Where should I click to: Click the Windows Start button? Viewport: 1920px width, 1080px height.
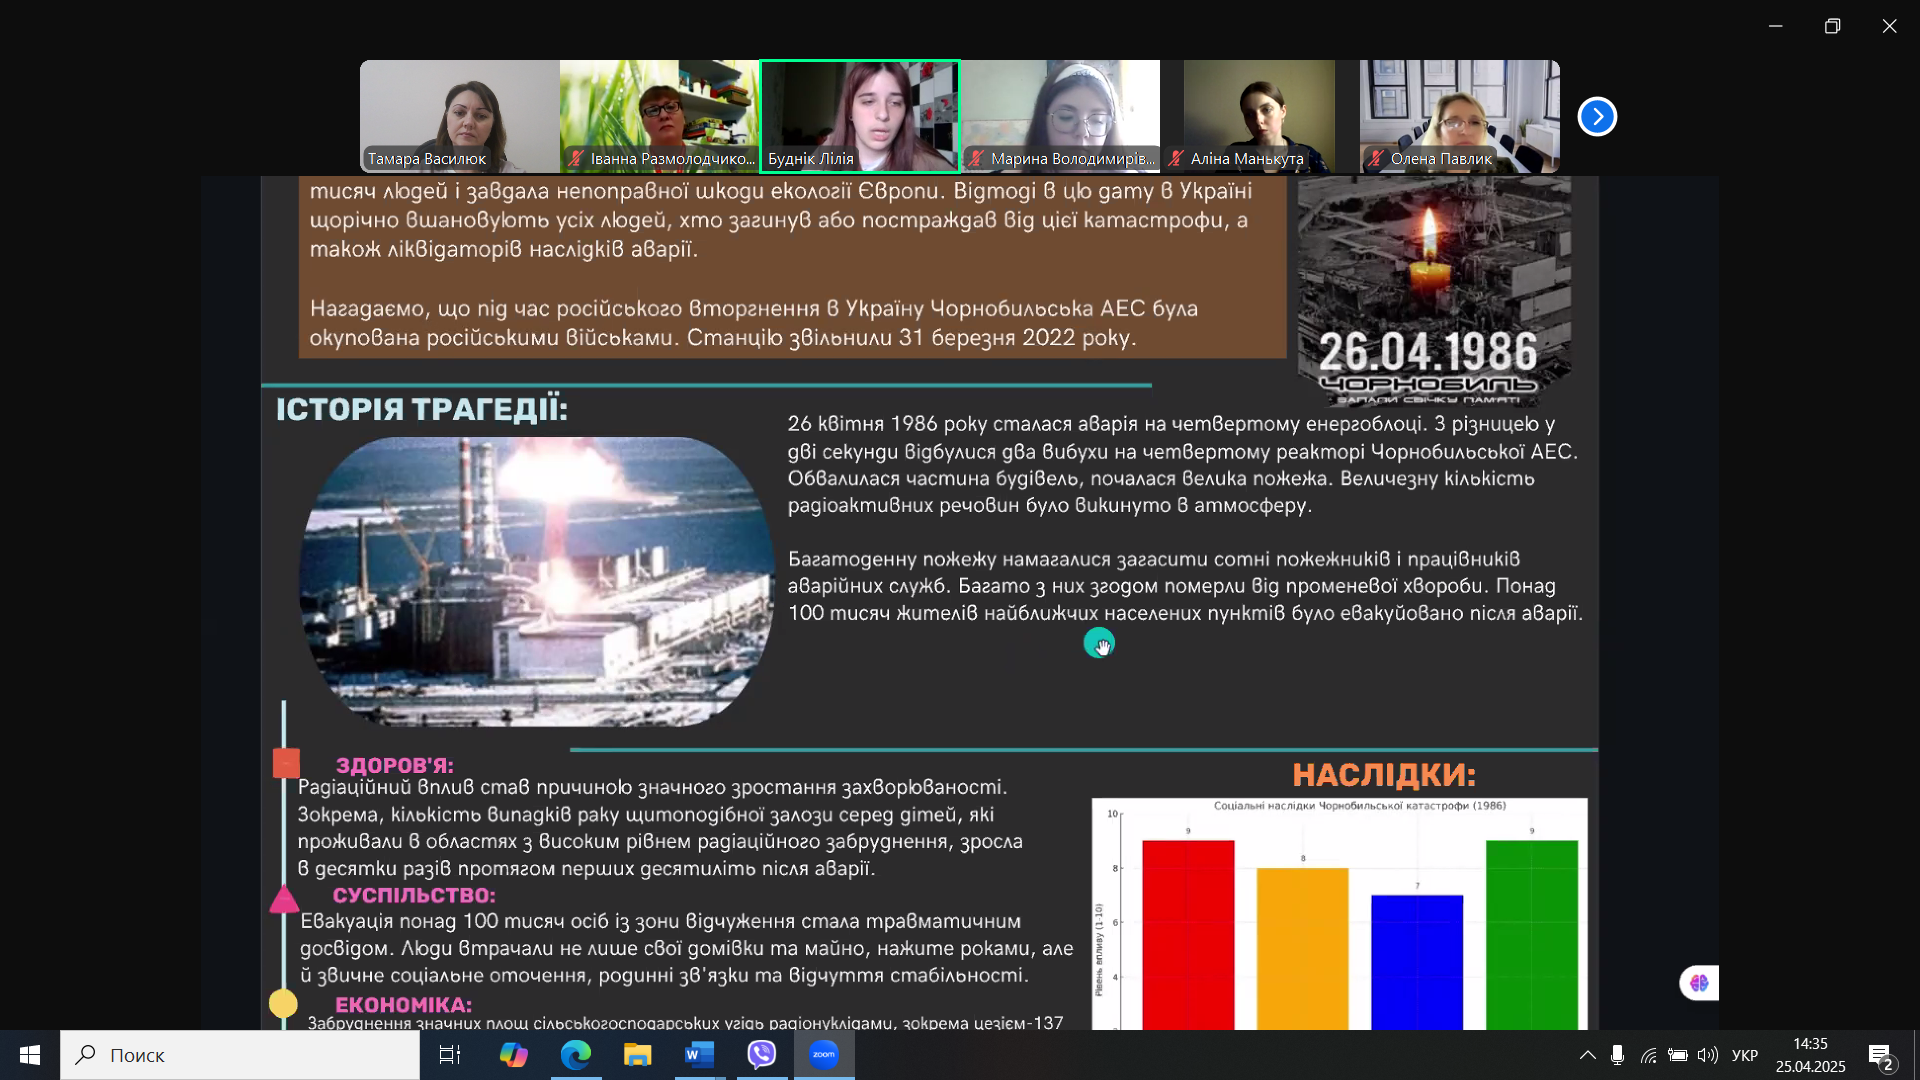tap(30, 1055)
